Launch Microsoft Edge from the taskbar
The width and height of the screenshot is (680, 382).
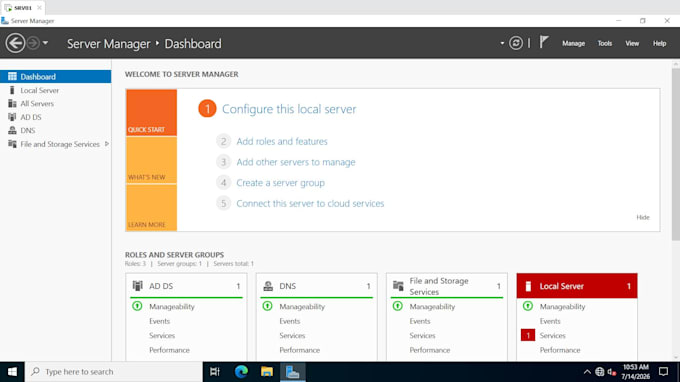[241, 372]
